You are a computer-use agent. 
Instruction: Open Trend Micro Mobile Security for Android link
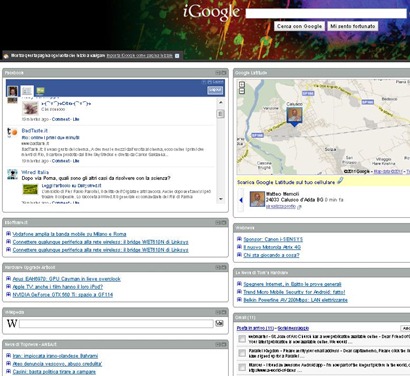tap(294, 292)
